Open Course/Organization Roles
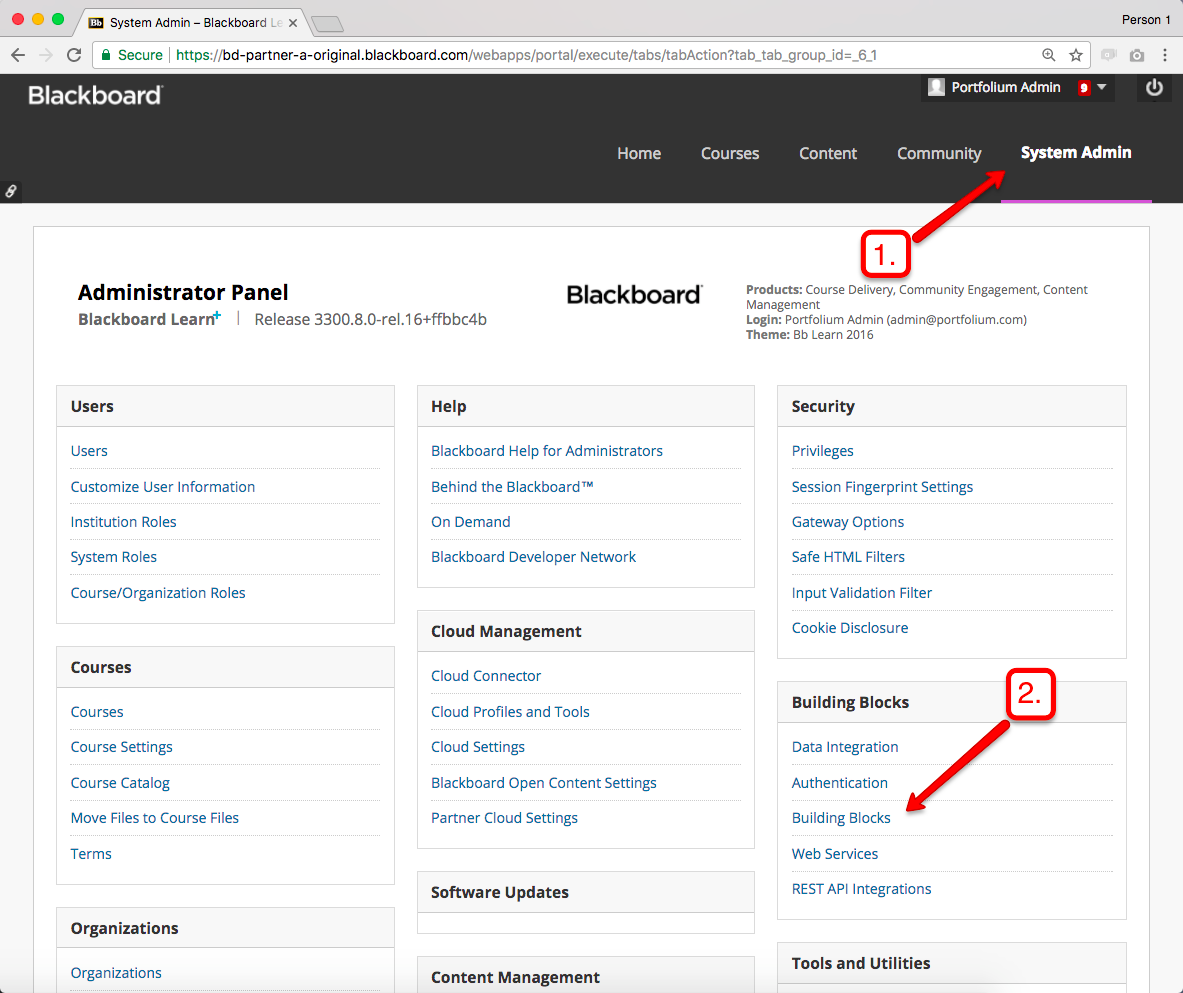1183x993 pixels. (x=158, y=593)
